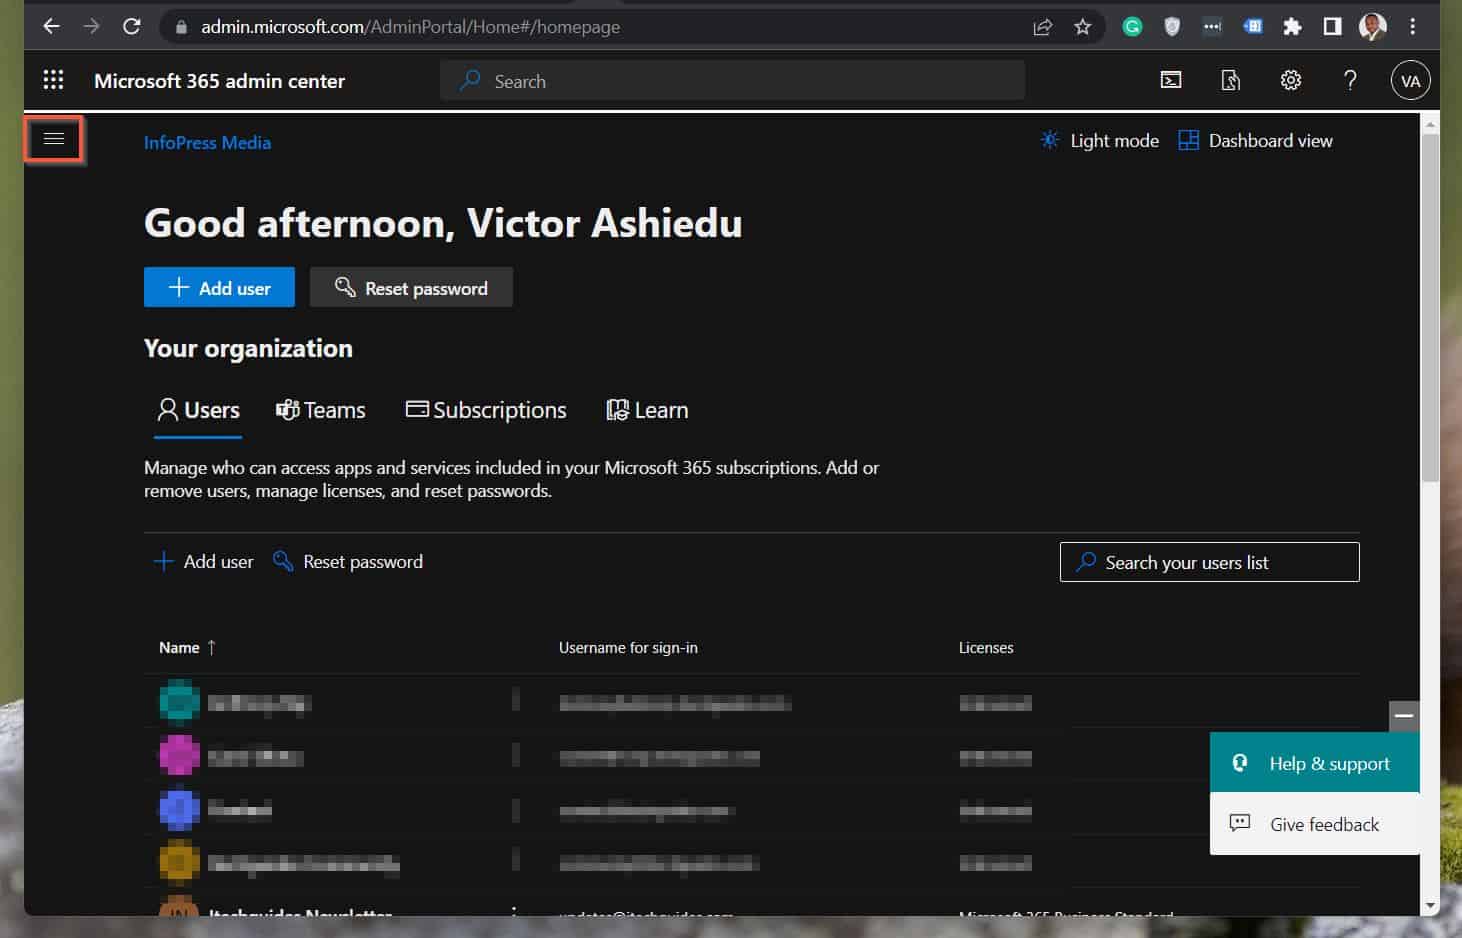The width and height of the screenshot is (1462, 938).
Task: Select the Subscriptions tab
Action: [486, 410]
